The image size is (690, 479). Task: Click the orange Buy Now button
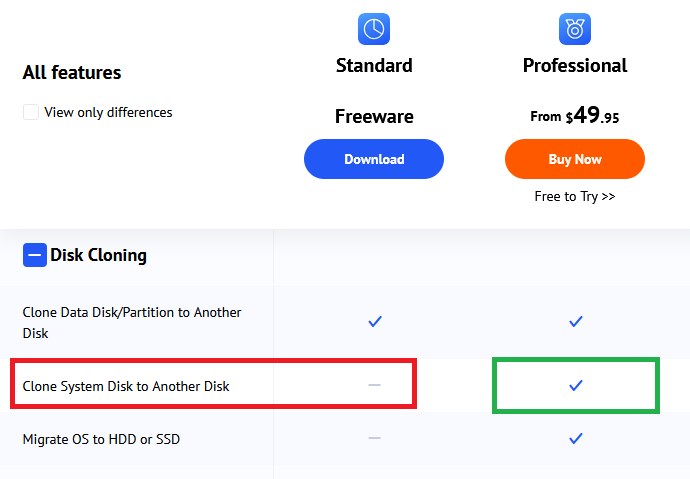point(575,159)
